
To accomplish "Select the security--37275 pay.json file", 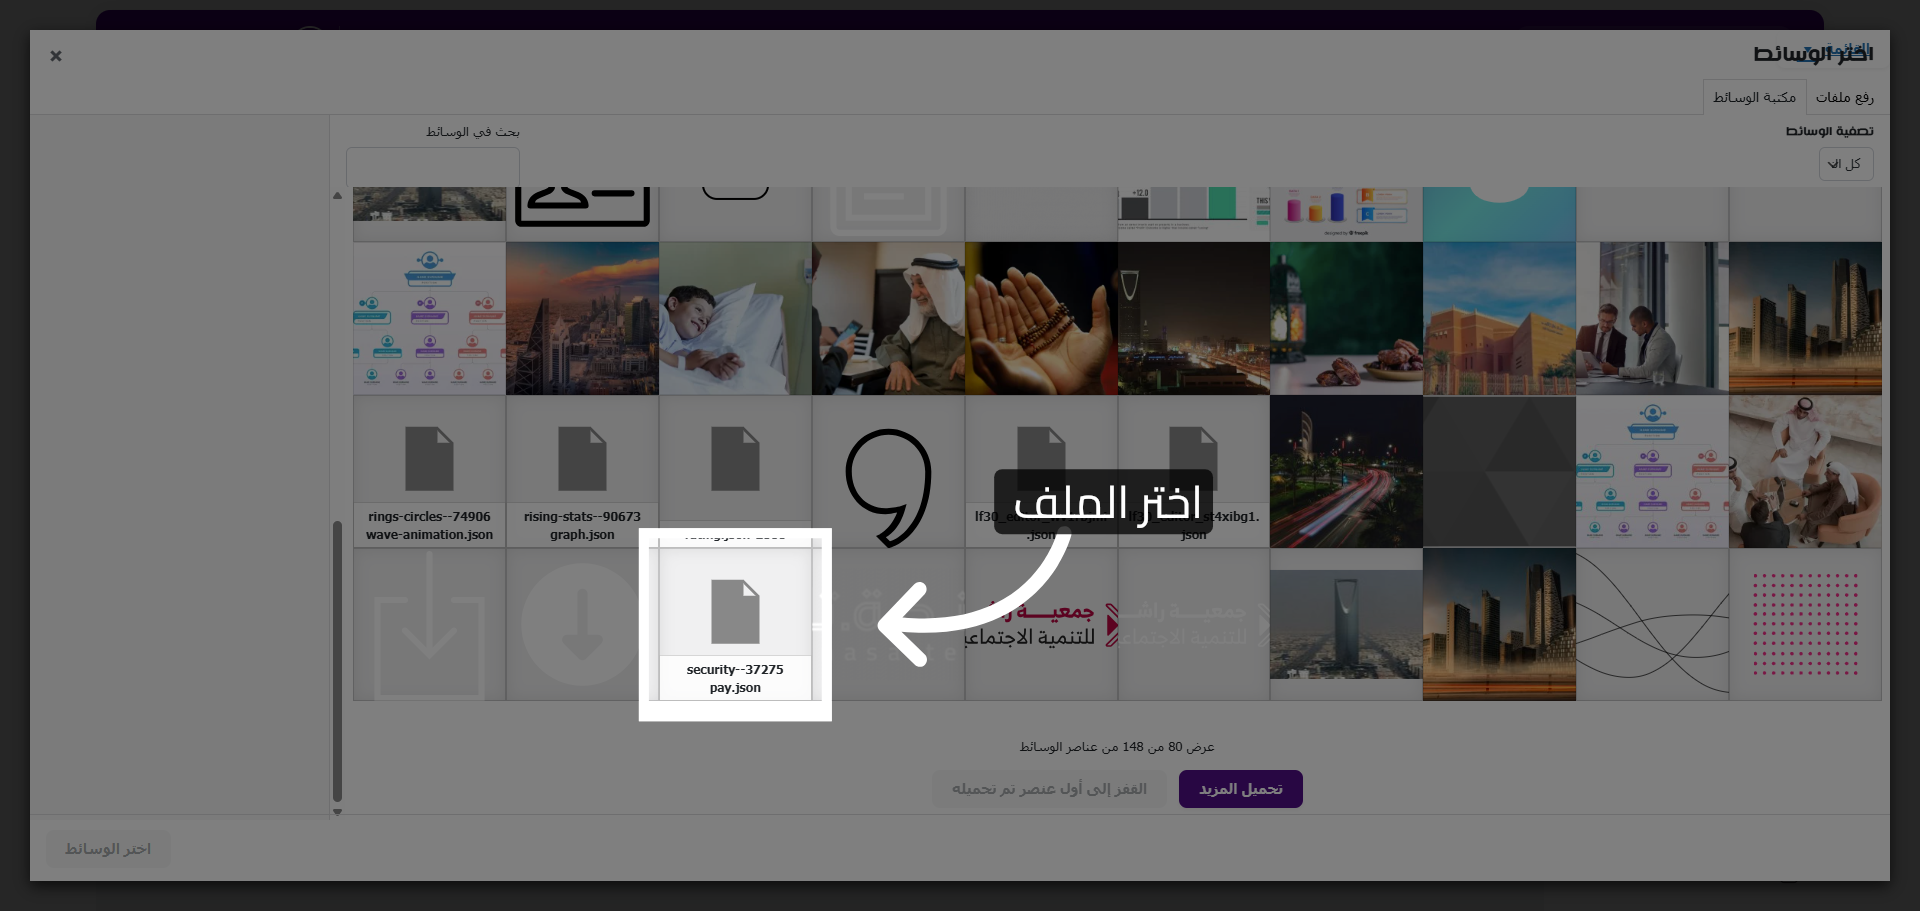I will pos(735,625).
